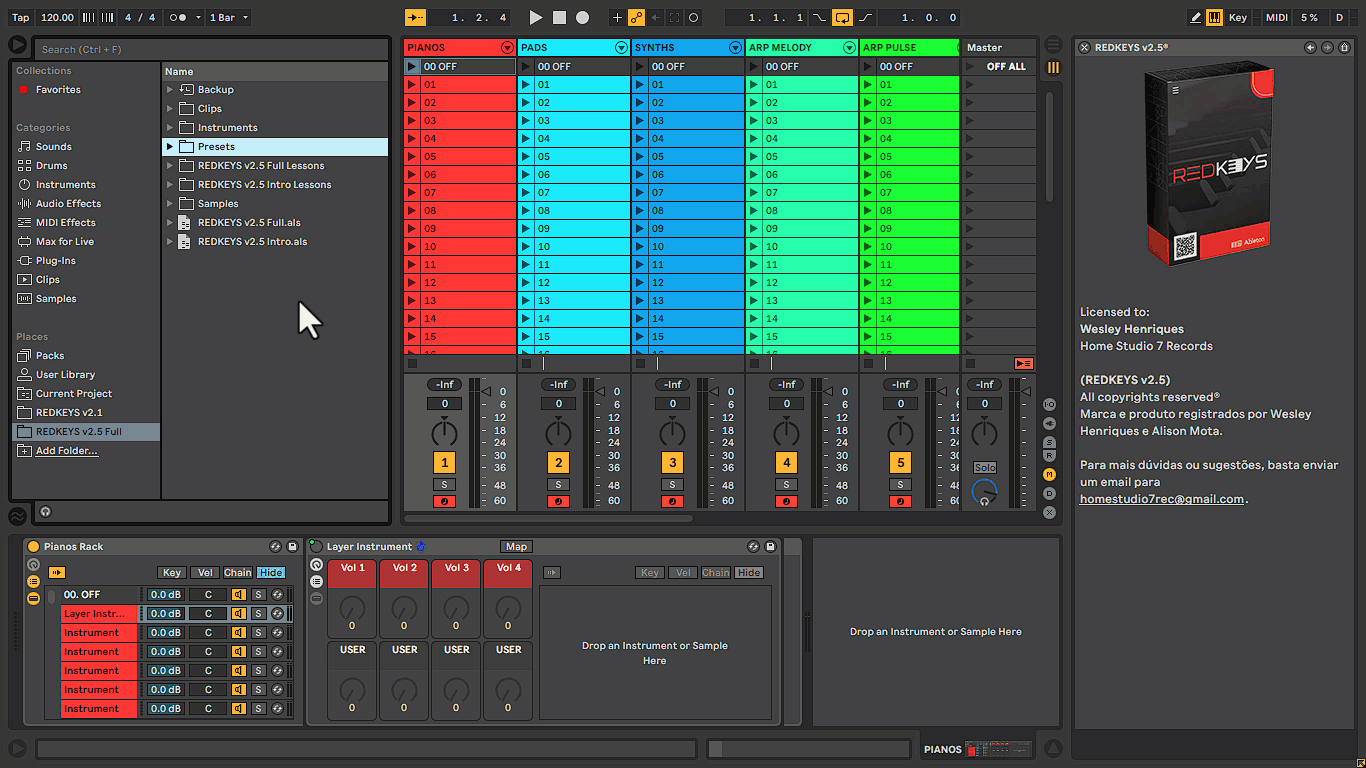Click the hot-swap icon on the Pianos Rack
This screenshot has height=768, width=1366.
coord(276,546)
